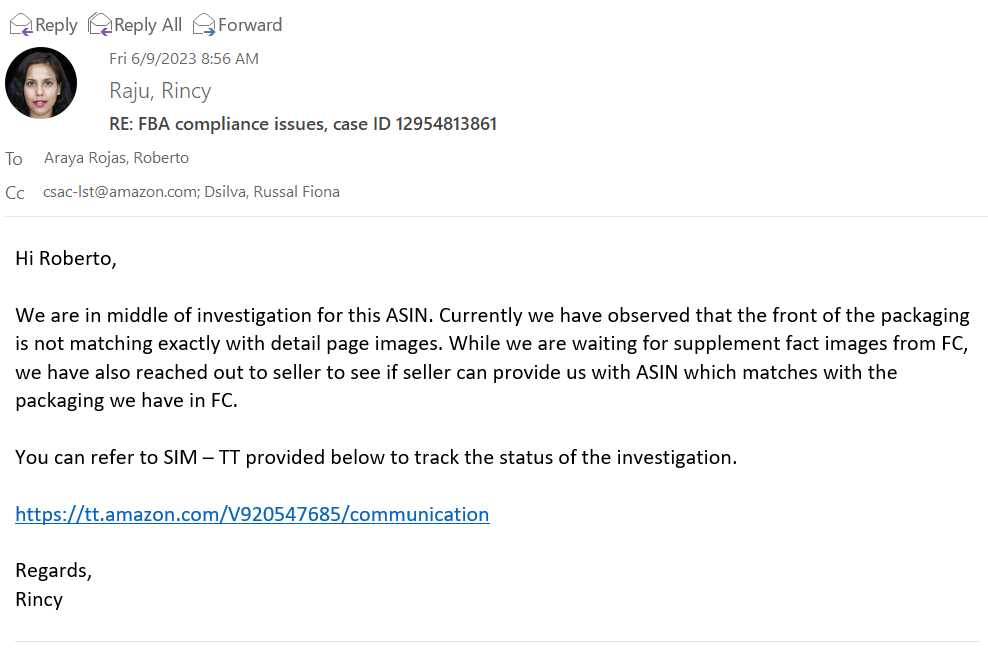The width and height of the screenshot is (988, 654).
Task: Click the Reply envelope icon
Action: (21, 25)
